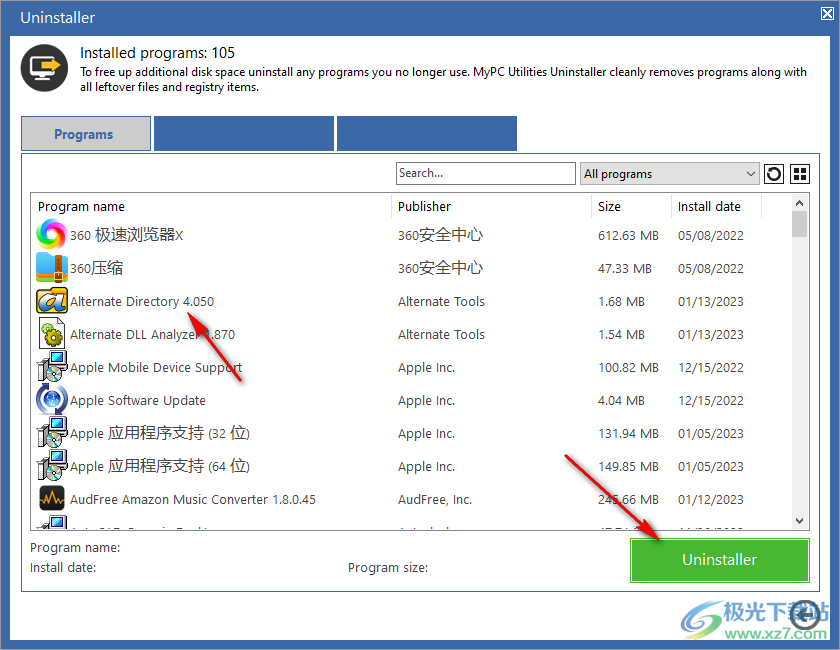Select row '360 极速浏览器X'
The width and height of the screenshot is (840, 650).
pyautogui.click(x=411, y=235)
